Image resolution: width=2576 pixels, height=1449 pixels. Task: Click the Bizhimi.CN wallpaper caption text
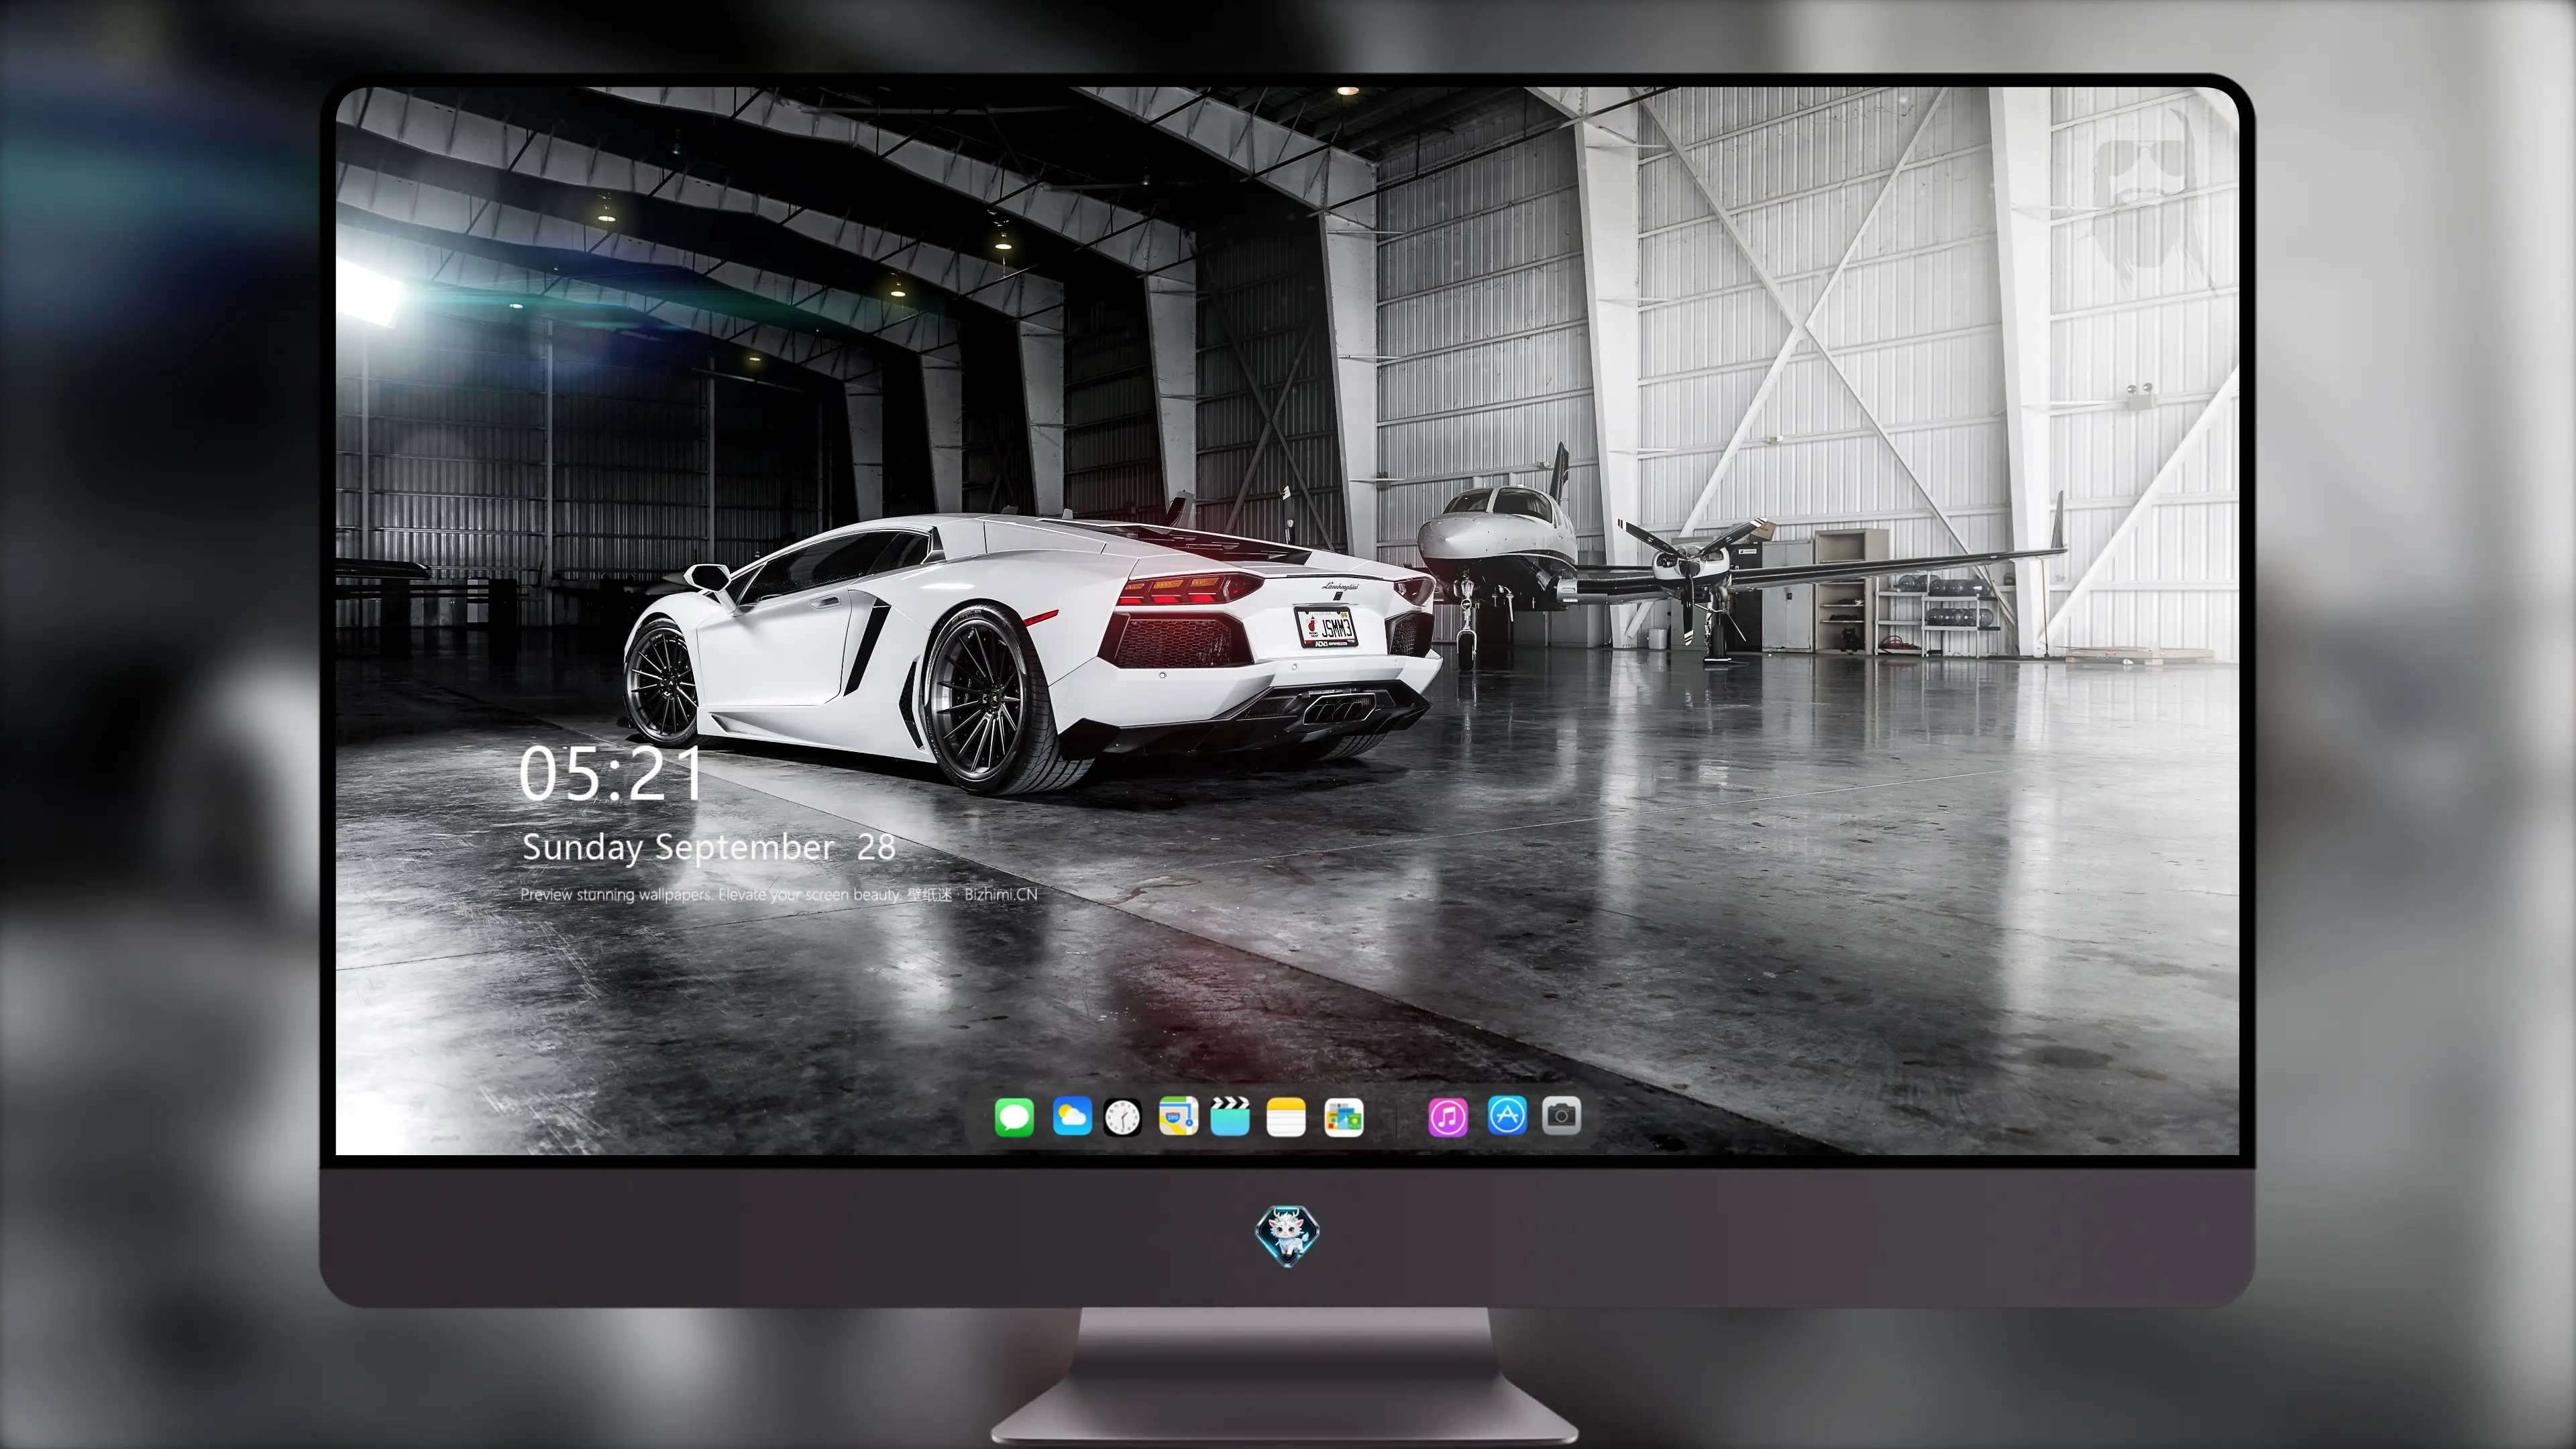pos(779,894)
